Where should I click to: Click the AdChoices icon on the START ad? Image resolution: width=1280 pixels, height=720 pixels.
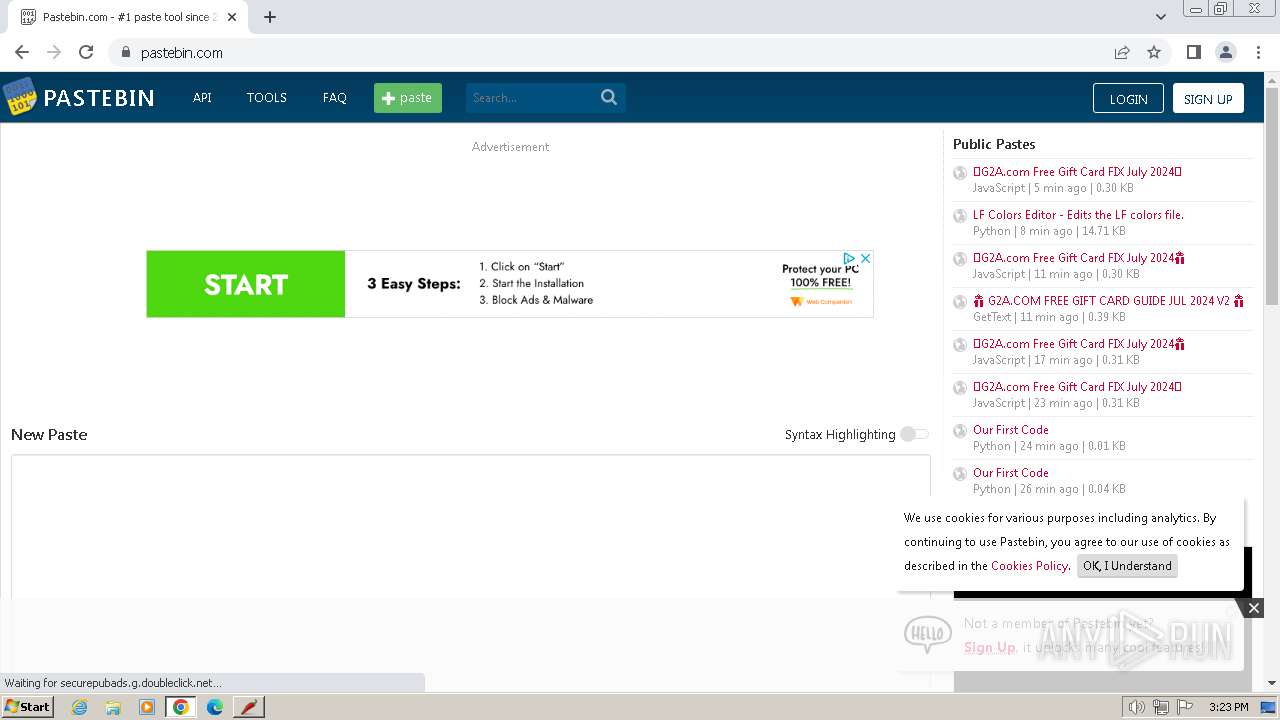point(849,258)
